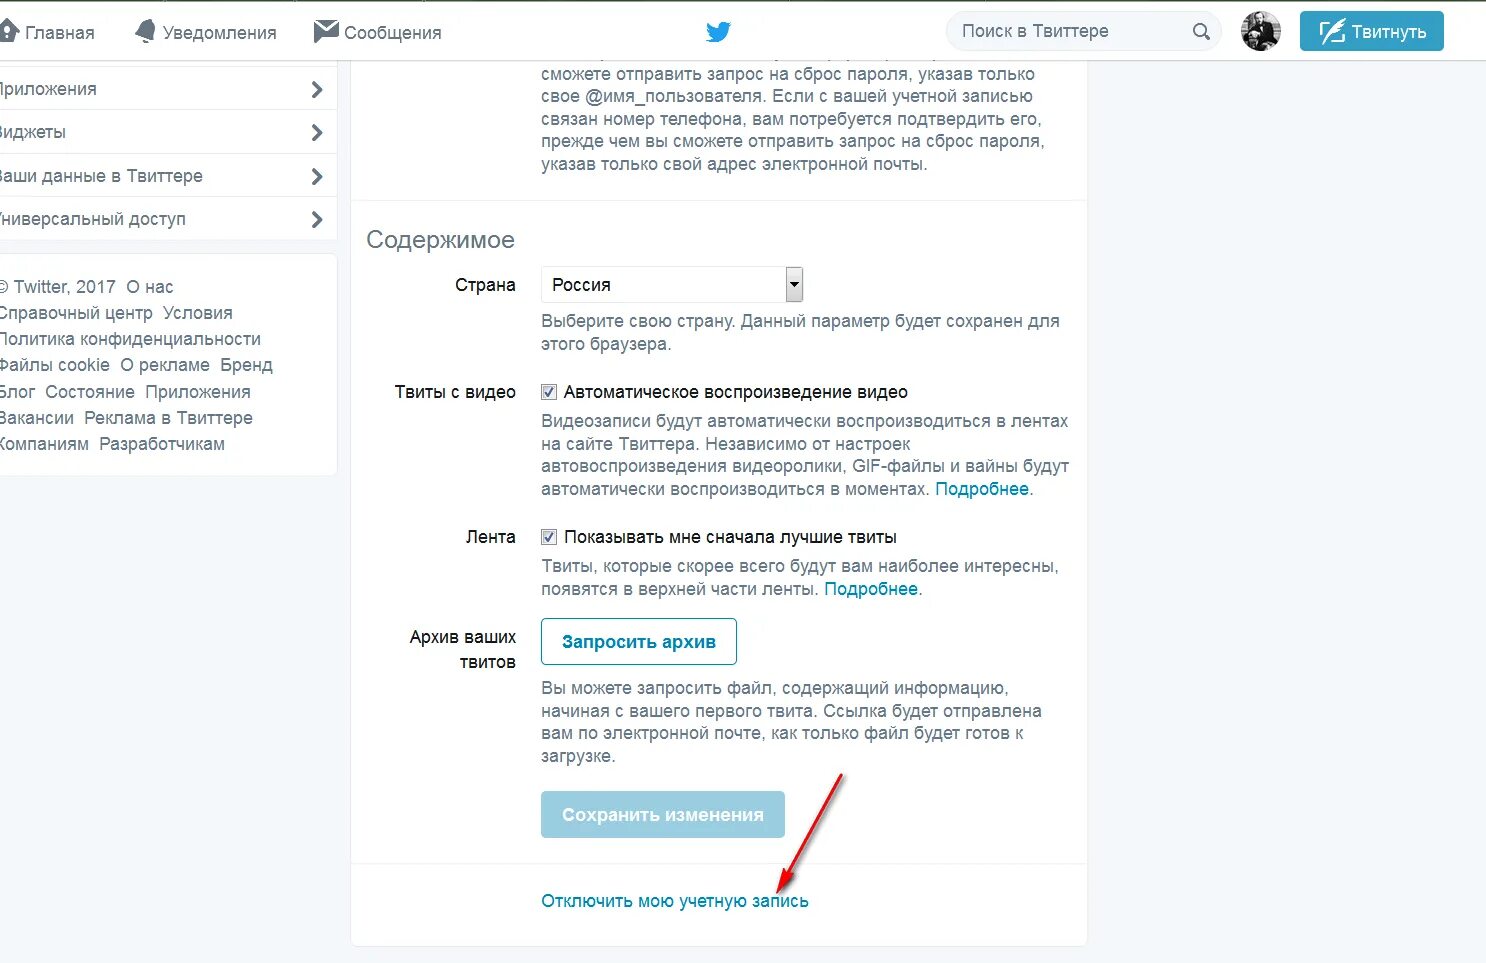The width and height of the screenshot is (1486, 963).
Task: Open Реклама в Твиттере footer link
Action: point(168,418)
